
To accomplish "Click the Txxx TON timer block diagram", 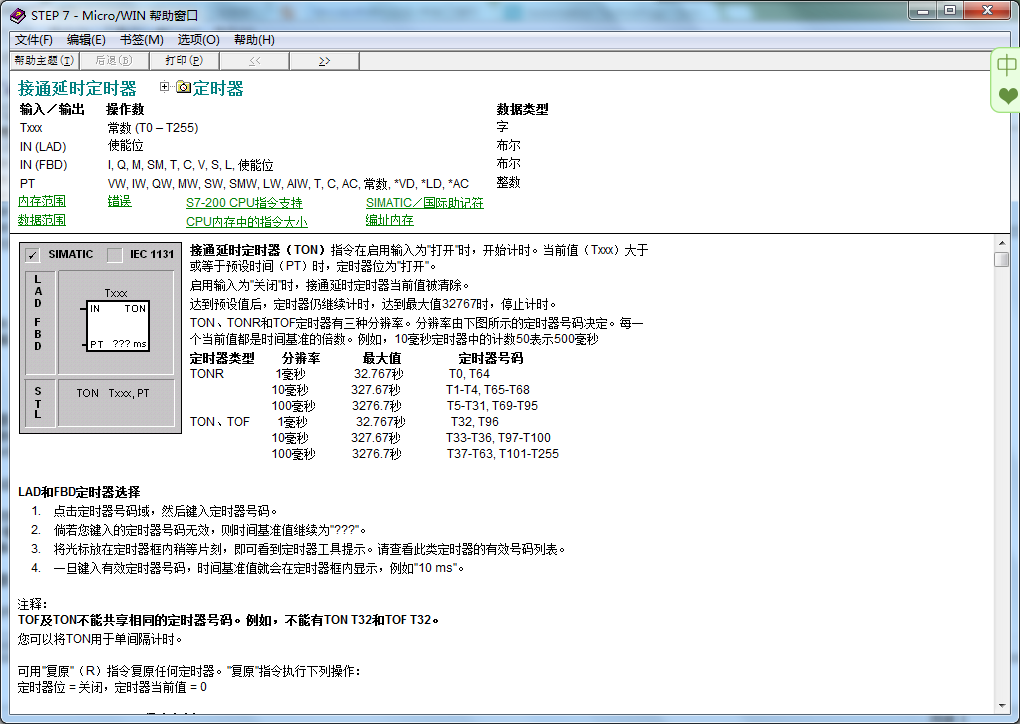I will point(116,320).
